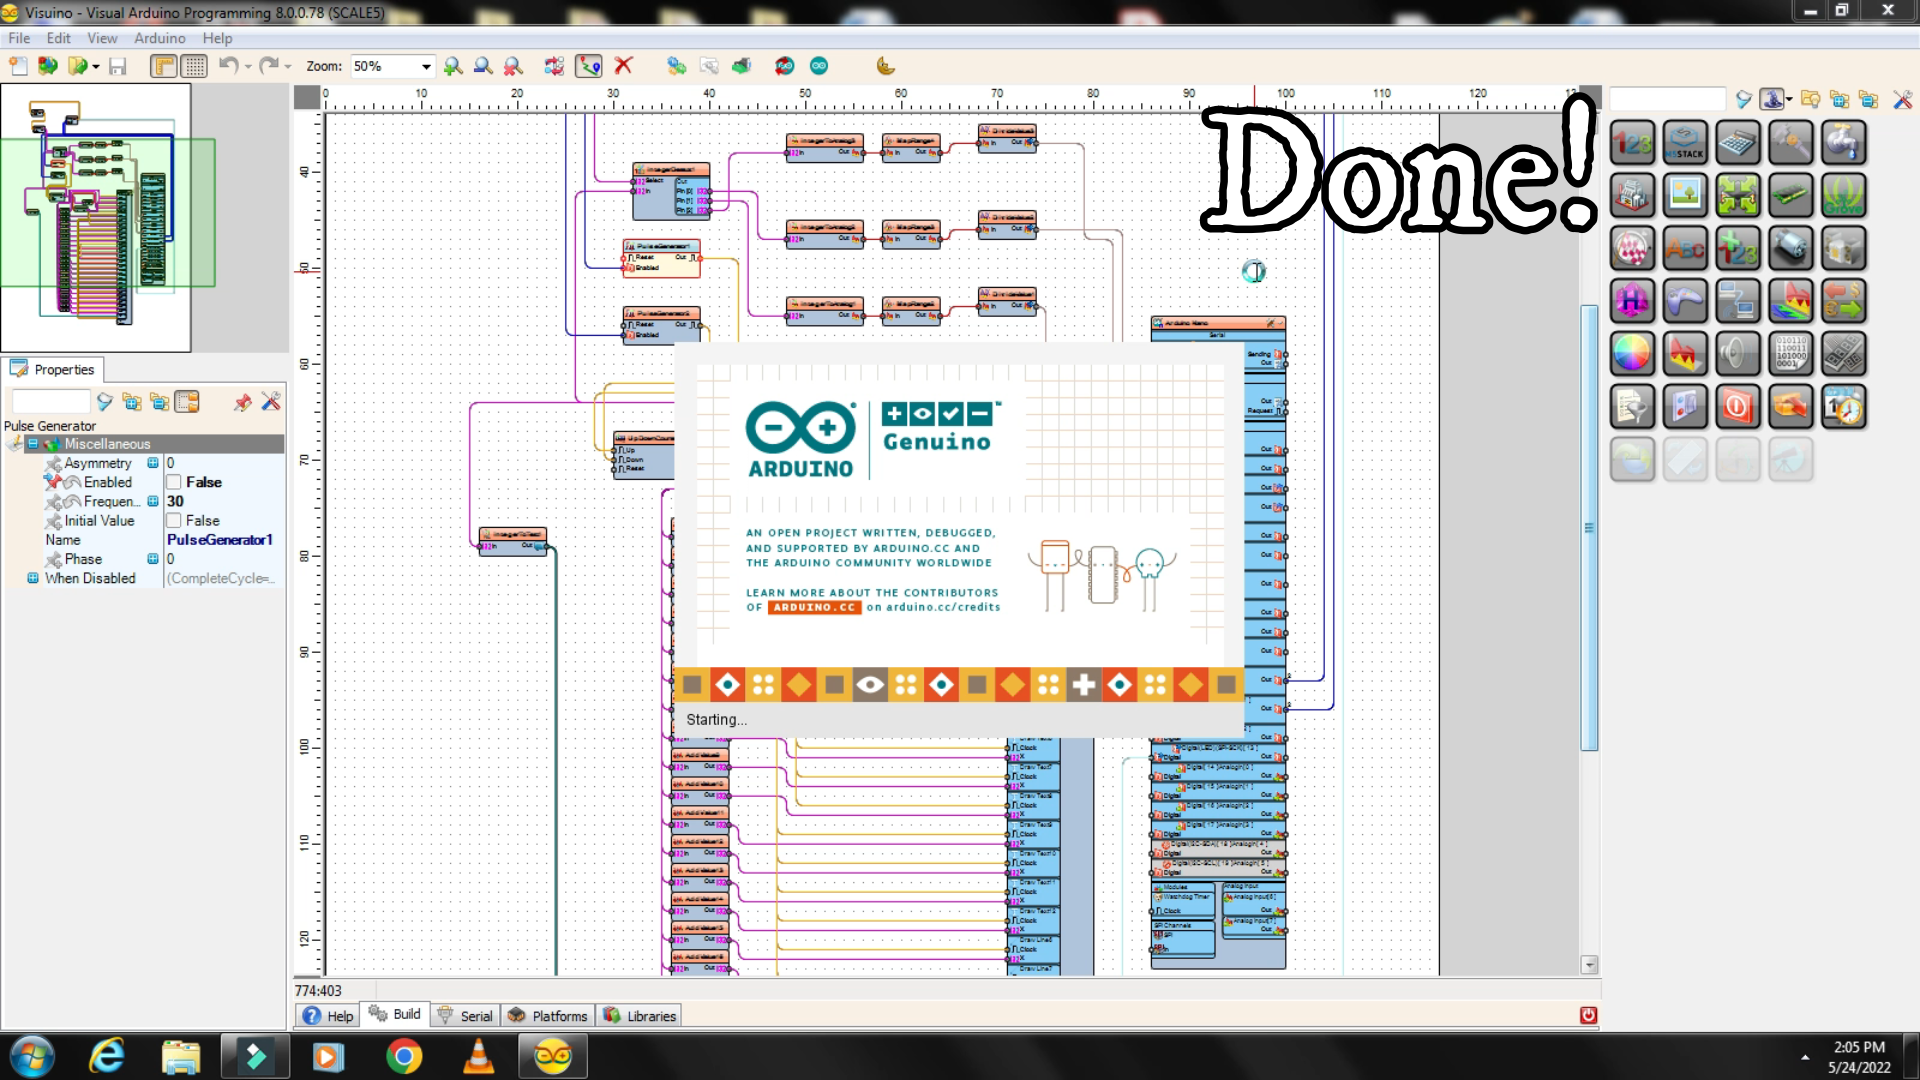This screenshot has width=1920, height=1080.
Task: Click the scroll down arrow of canvas scrollbar
Action: click(x=1589, y=965)
